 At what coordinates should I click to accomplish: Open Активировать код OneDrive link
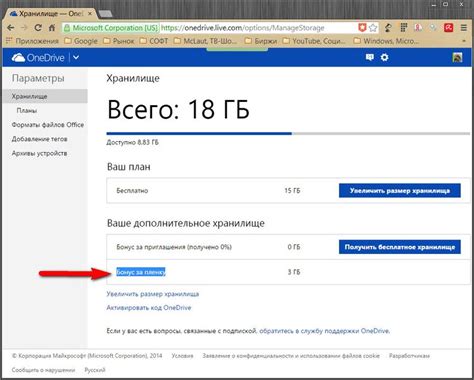click(149, 308)
